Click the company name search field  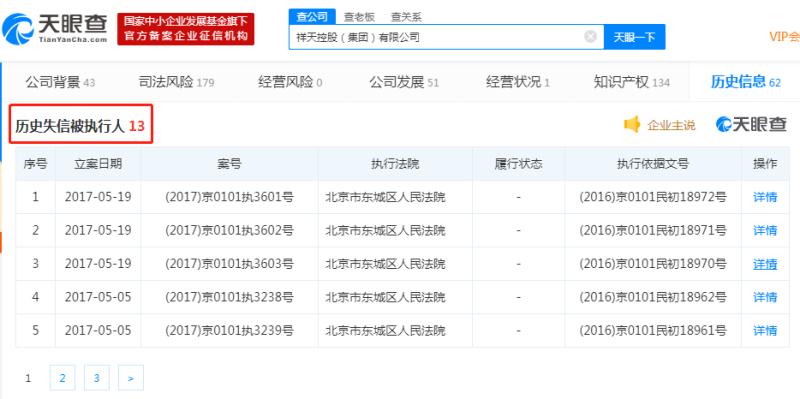pyautogui.click(x=446, y=37)
